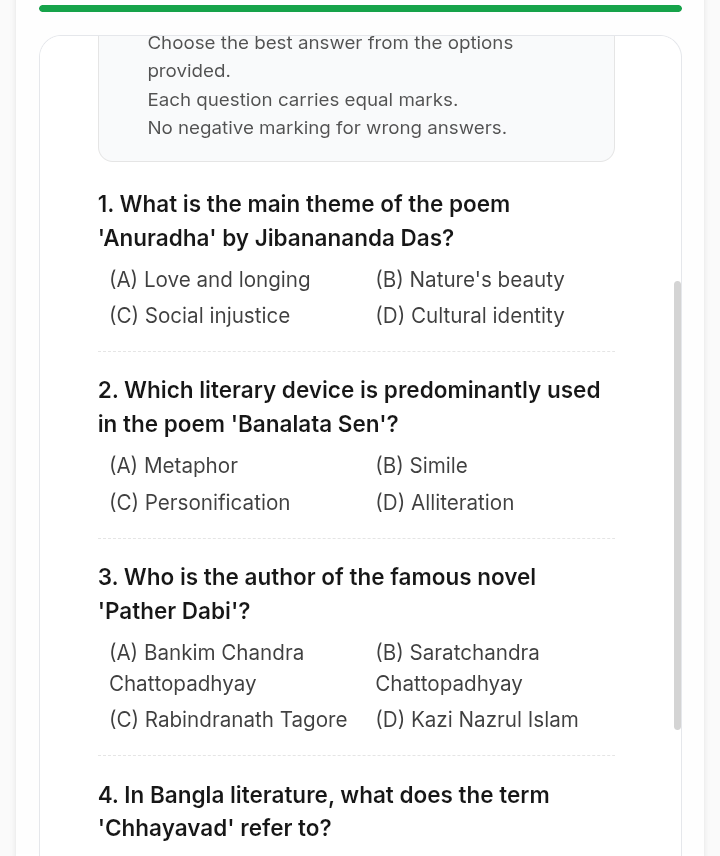Click the 'No negative marking' instruction line
This screenshot has height=856, width=720.
[x=327, y=128]
